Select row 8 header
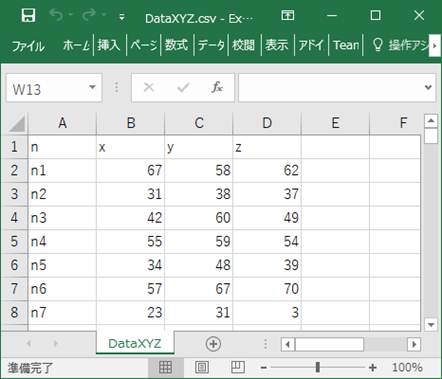Image resolution: width=442 pixels, height=379 pixels. tap(14, 312)
